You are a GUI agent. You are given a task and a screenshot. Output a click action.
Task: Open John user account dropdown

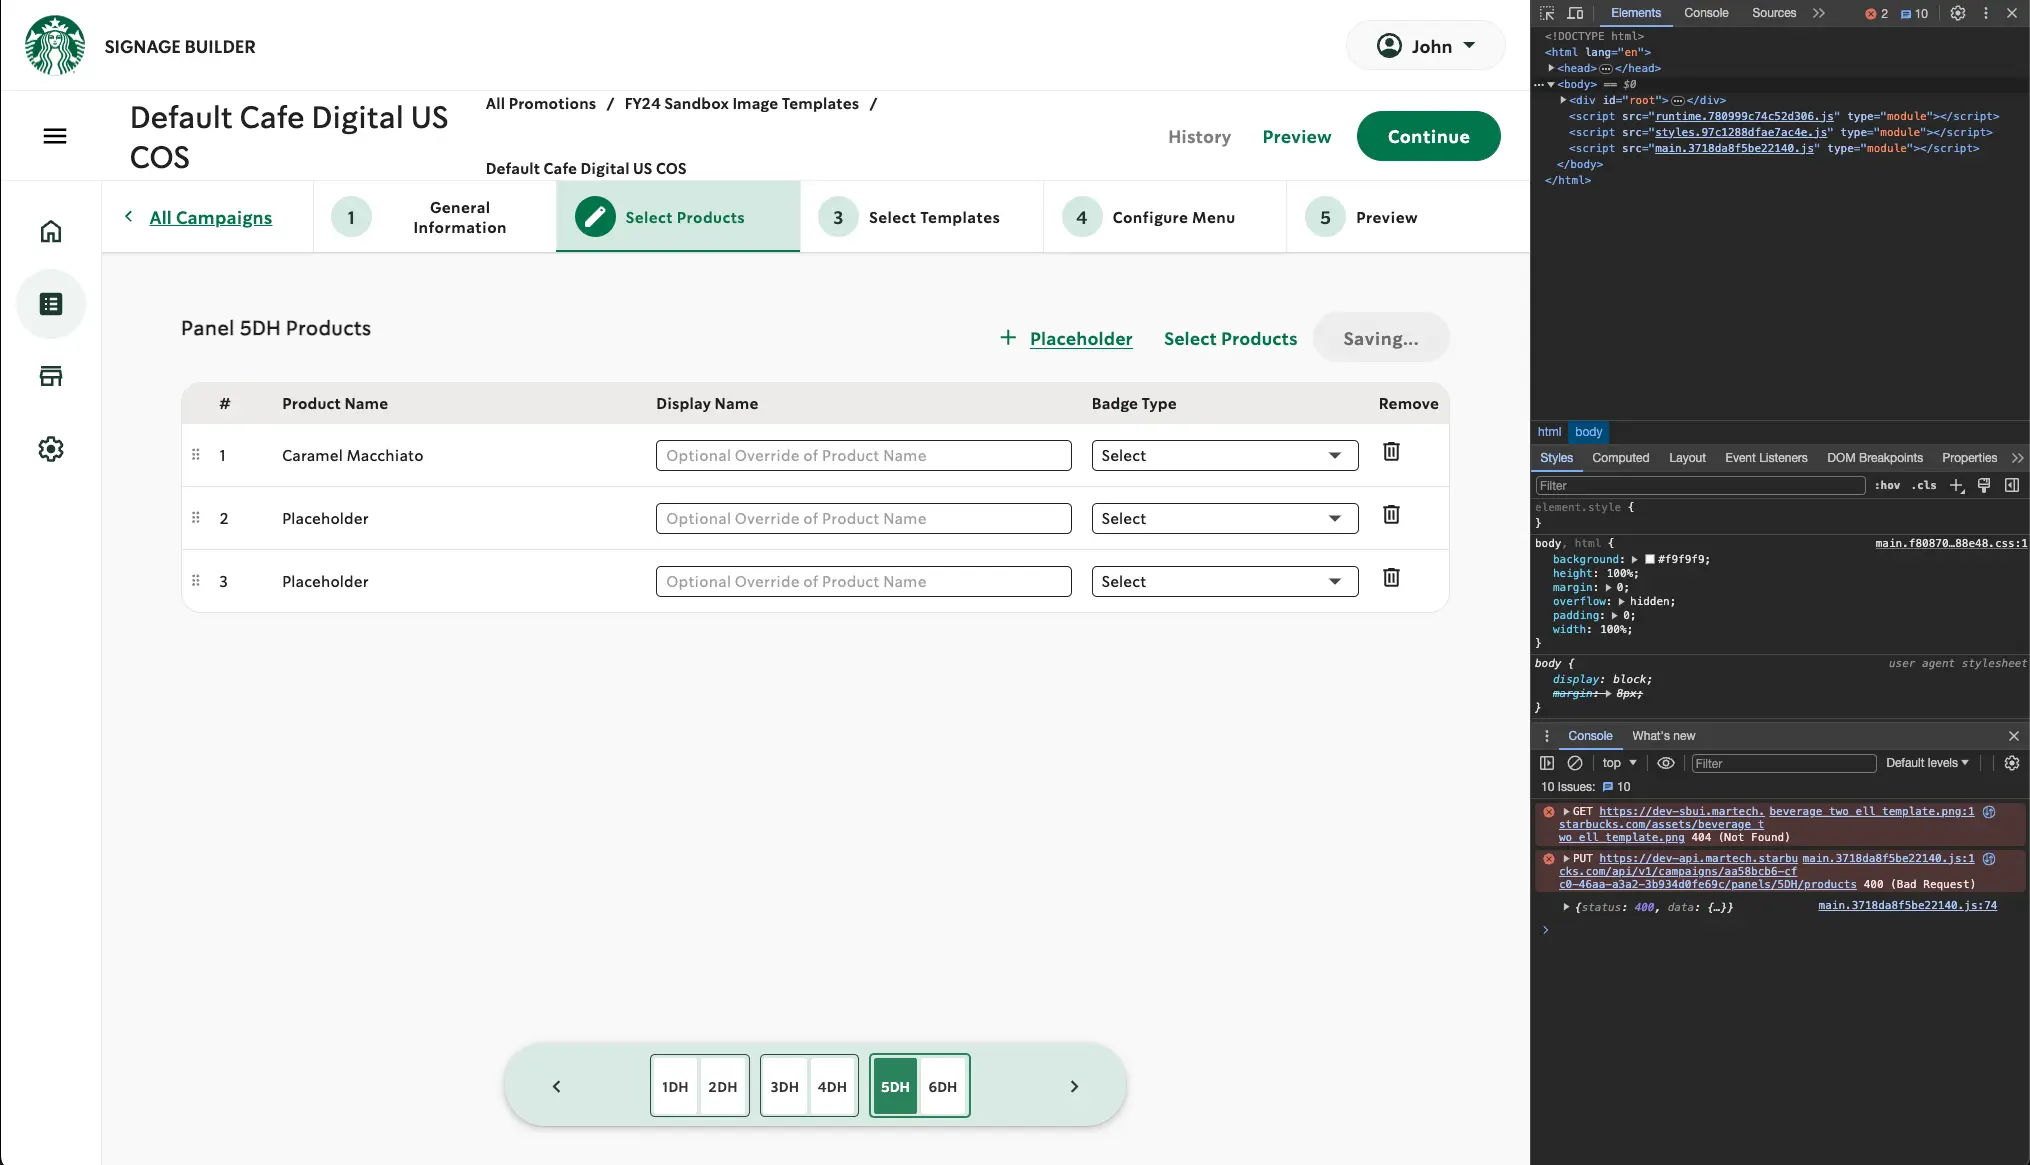click(x=1426, y=46)
